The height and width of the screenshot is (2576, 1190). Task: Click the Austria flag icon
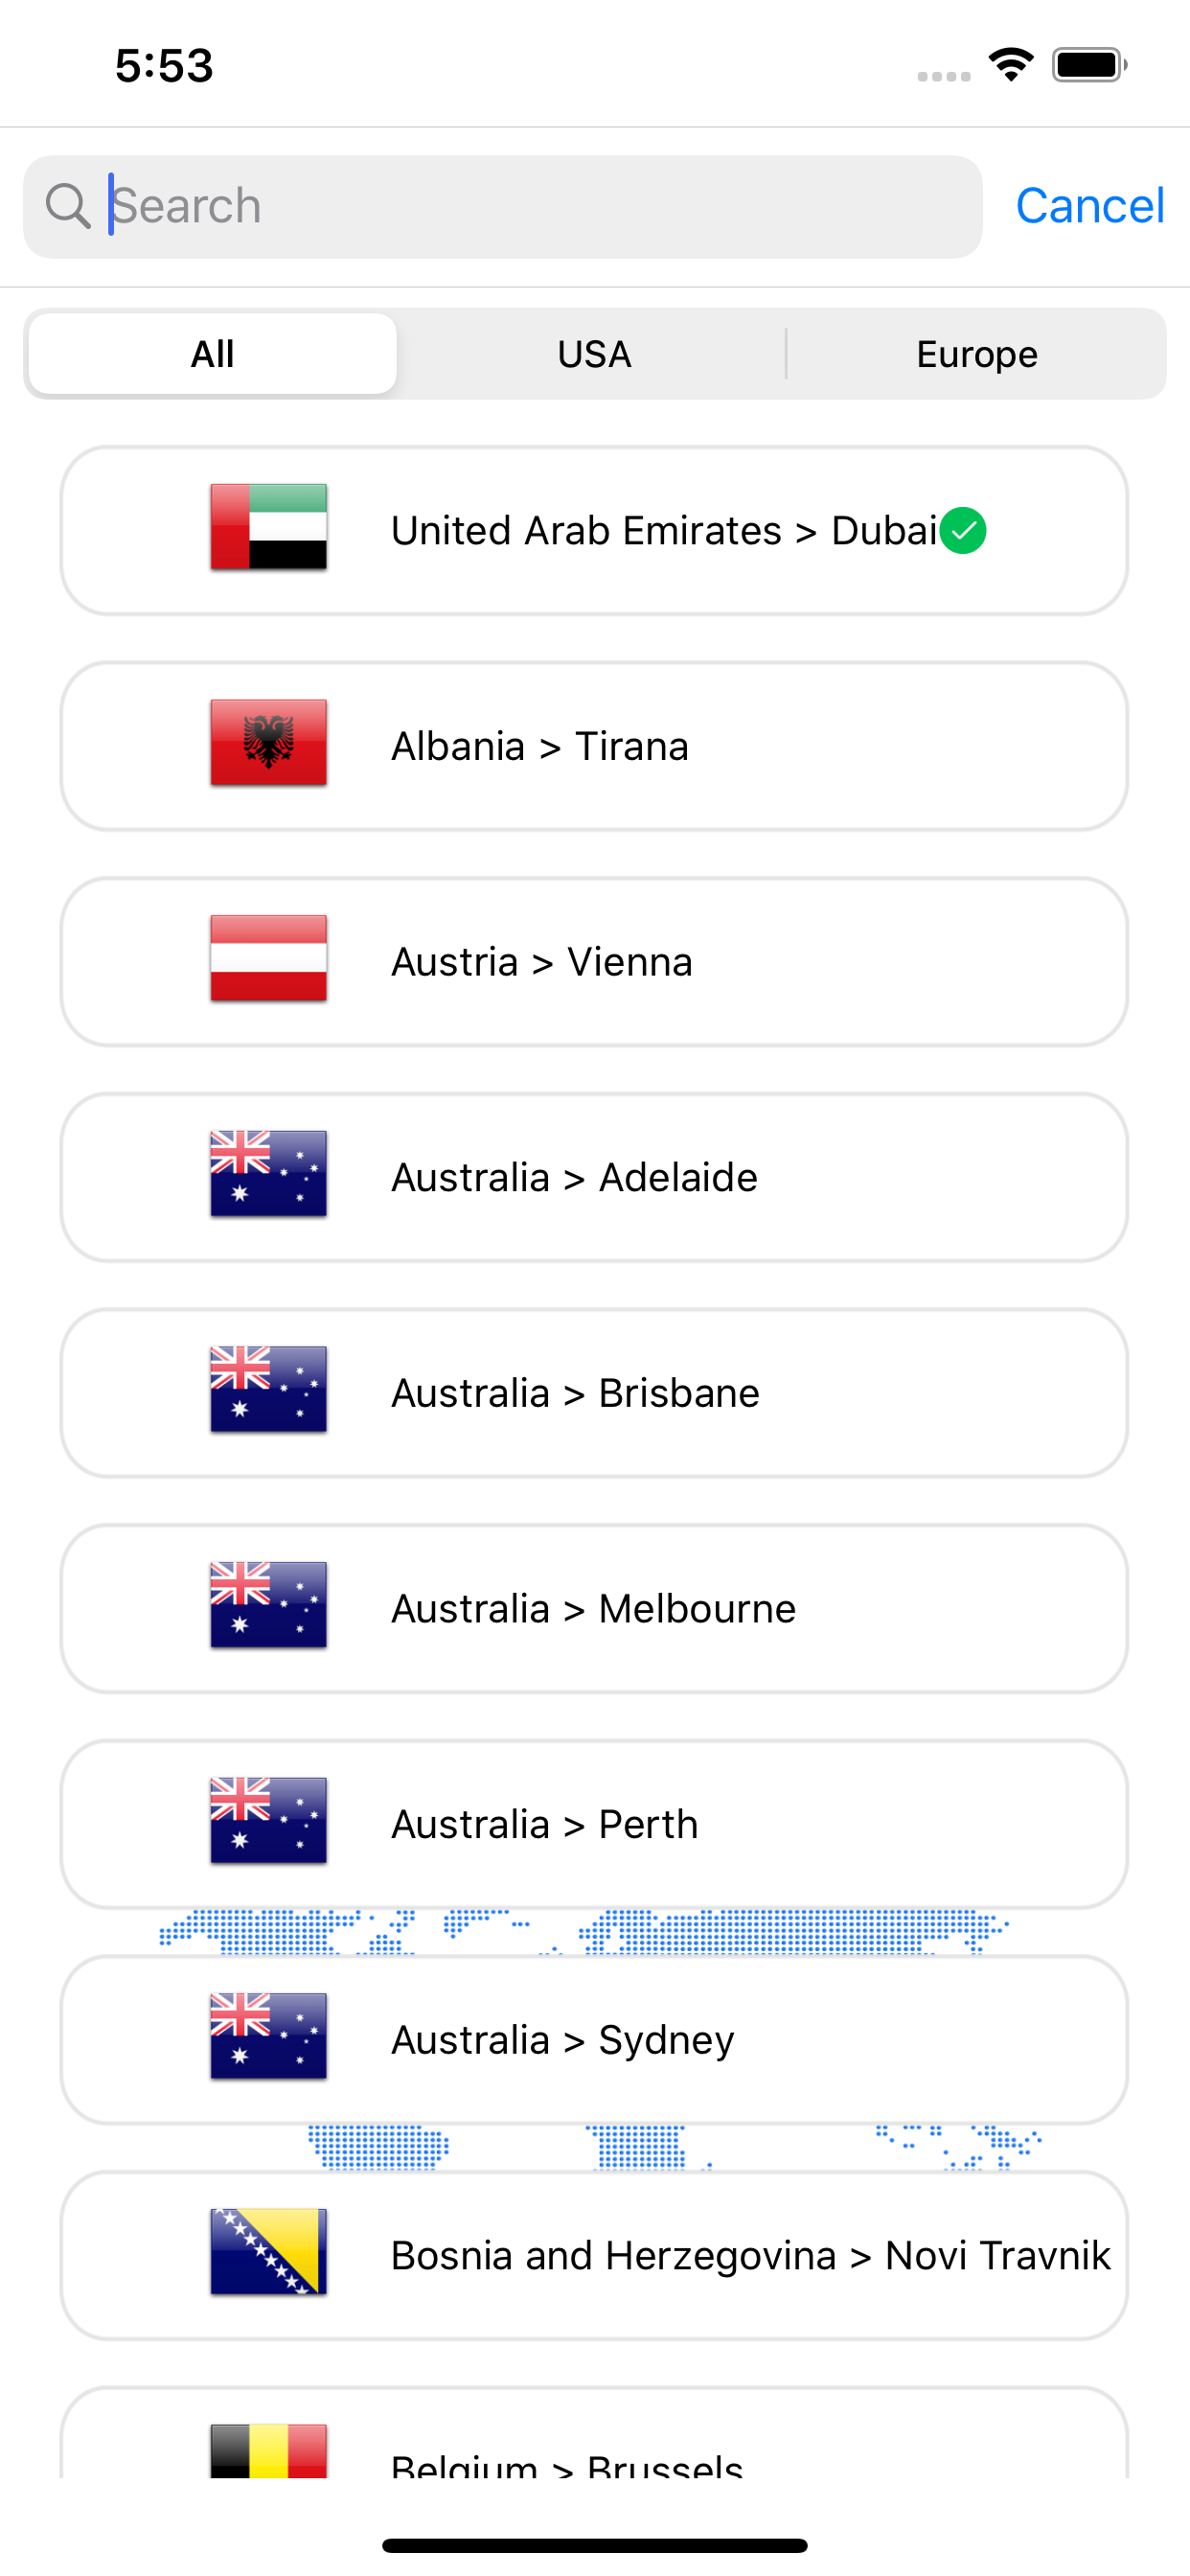click(268, 960)
